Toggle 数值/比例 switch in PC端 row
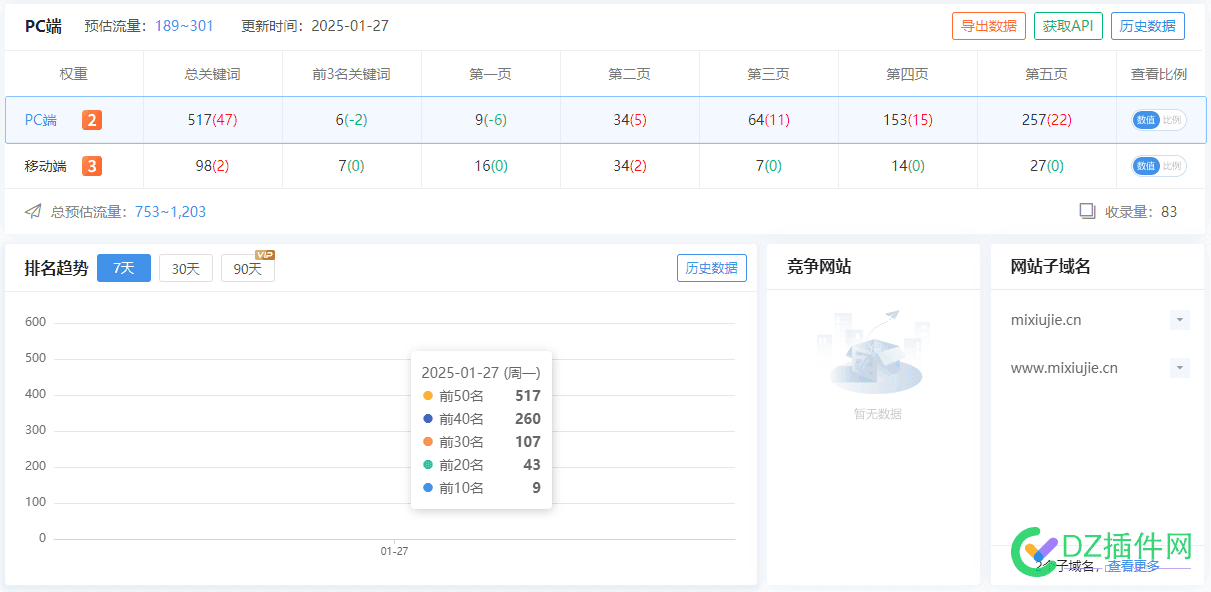 pos(1159,120)
